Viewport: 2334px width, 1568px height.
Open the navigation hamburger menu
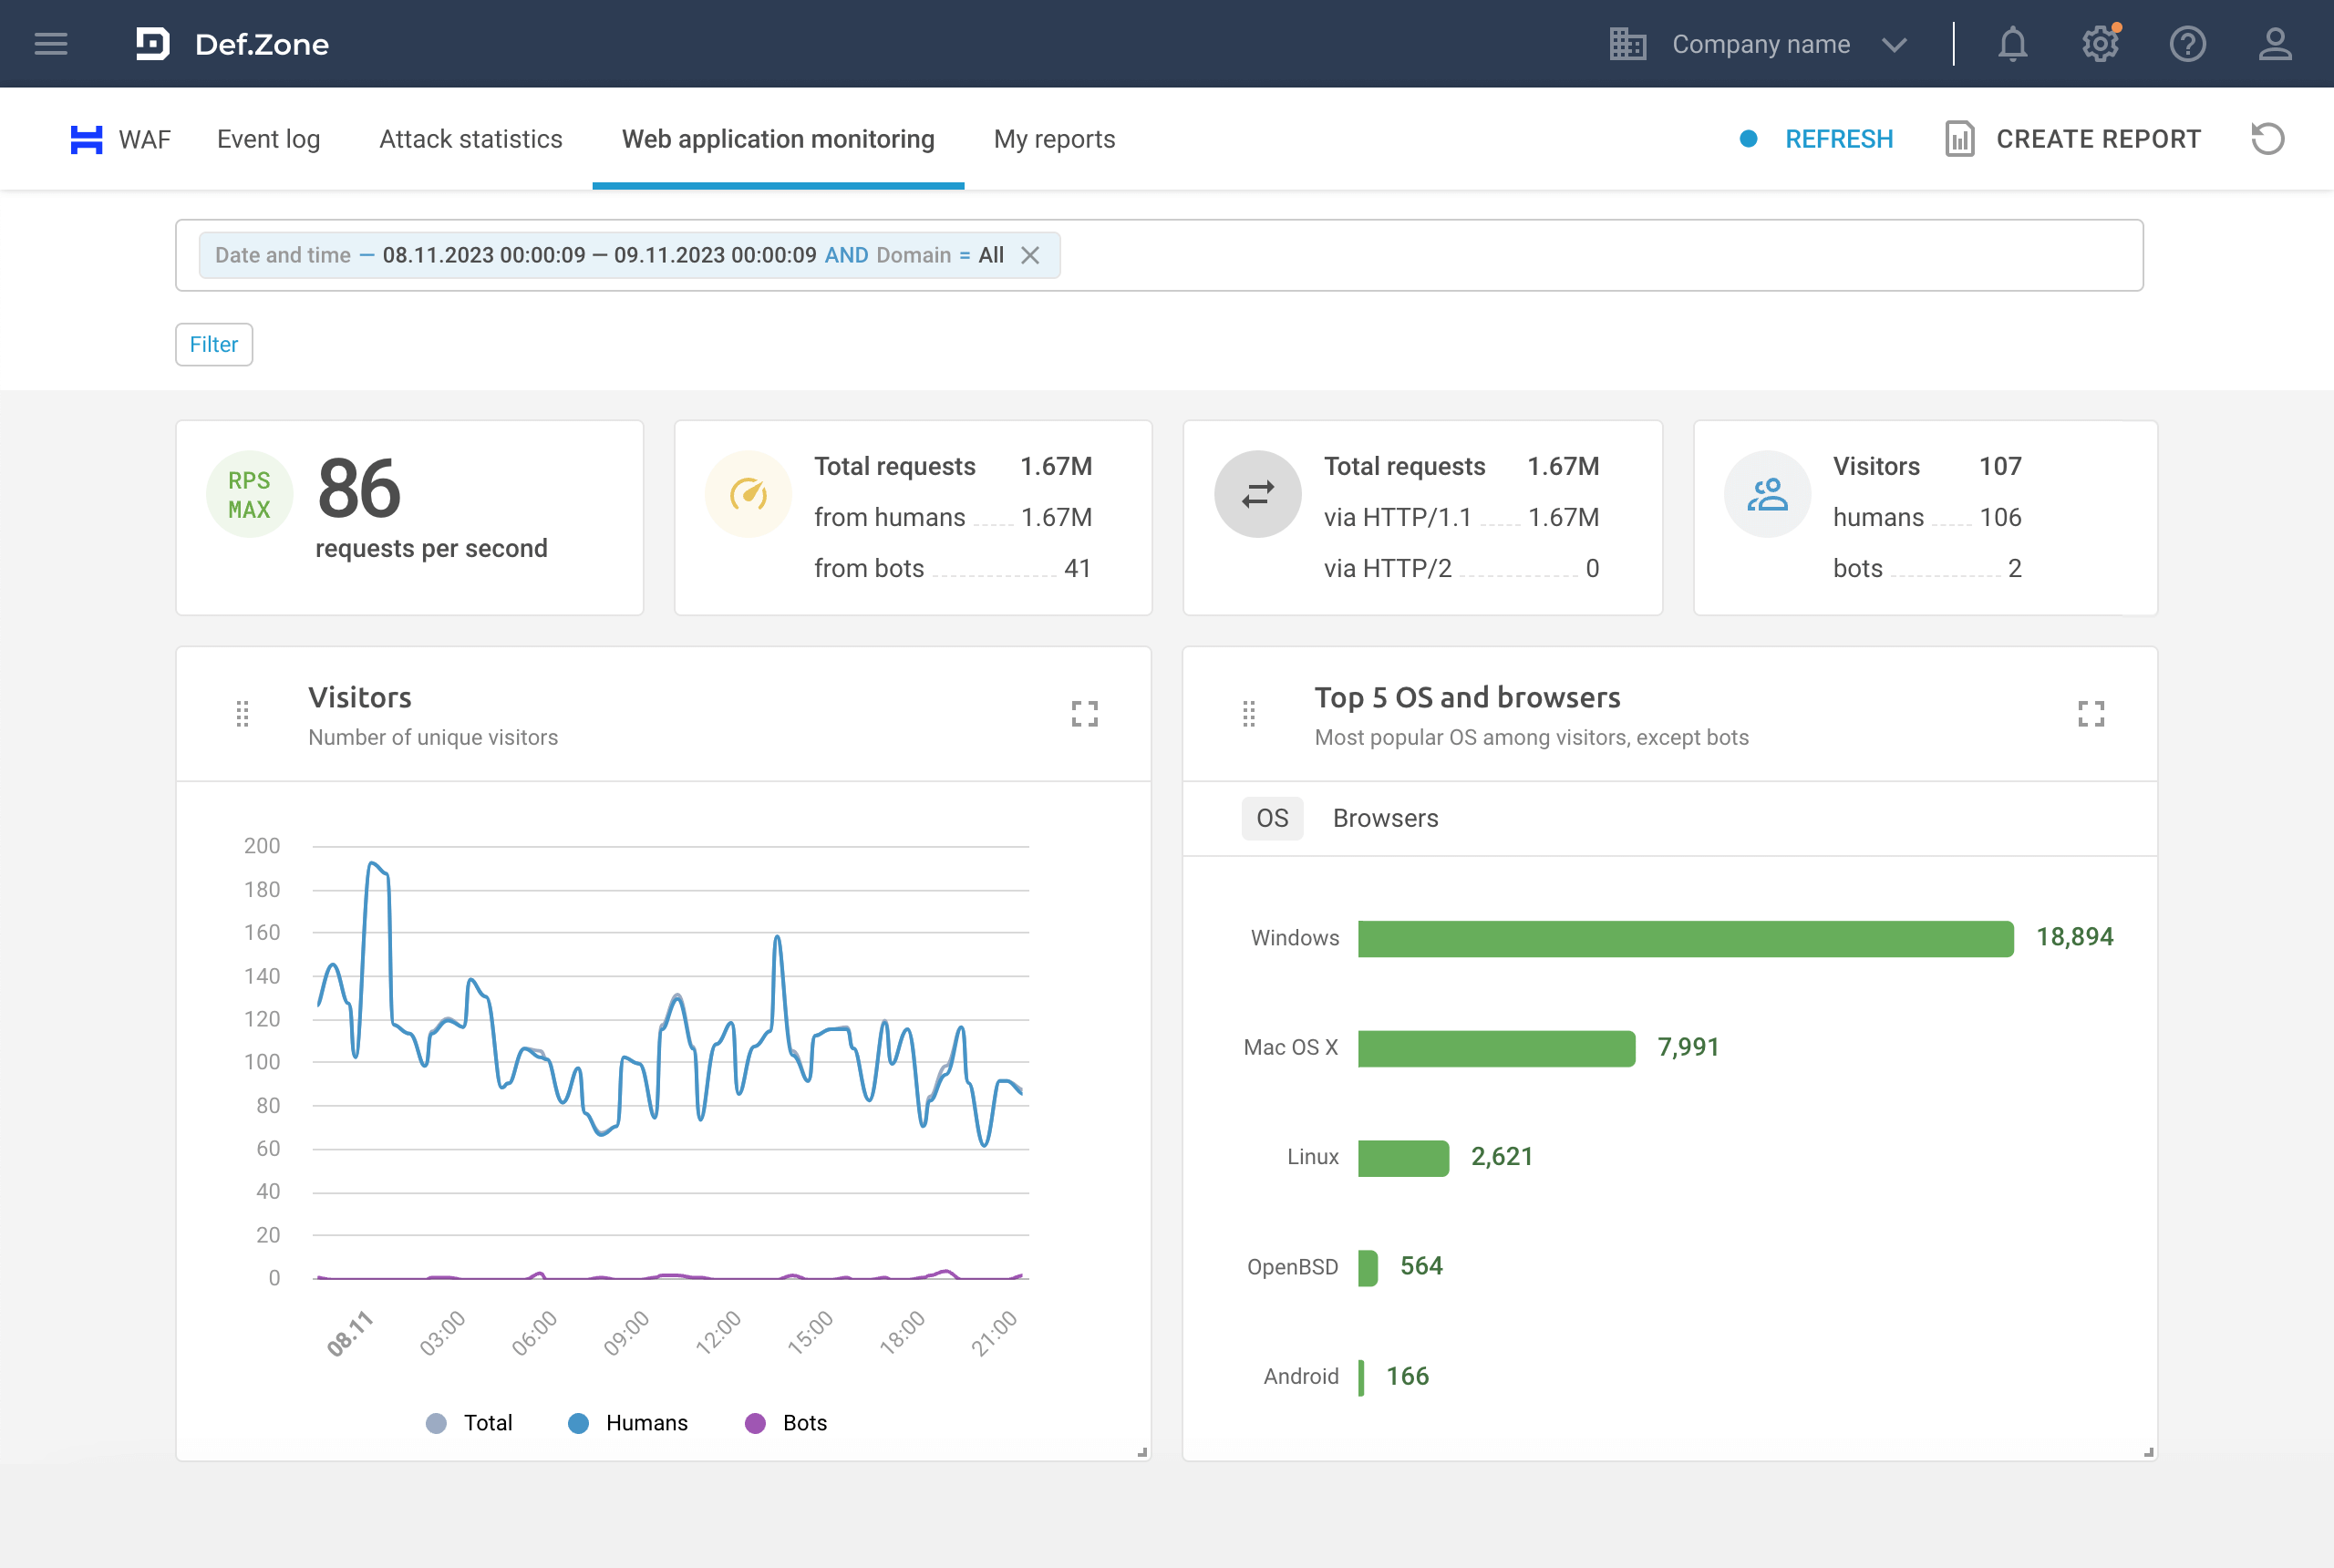50,43
